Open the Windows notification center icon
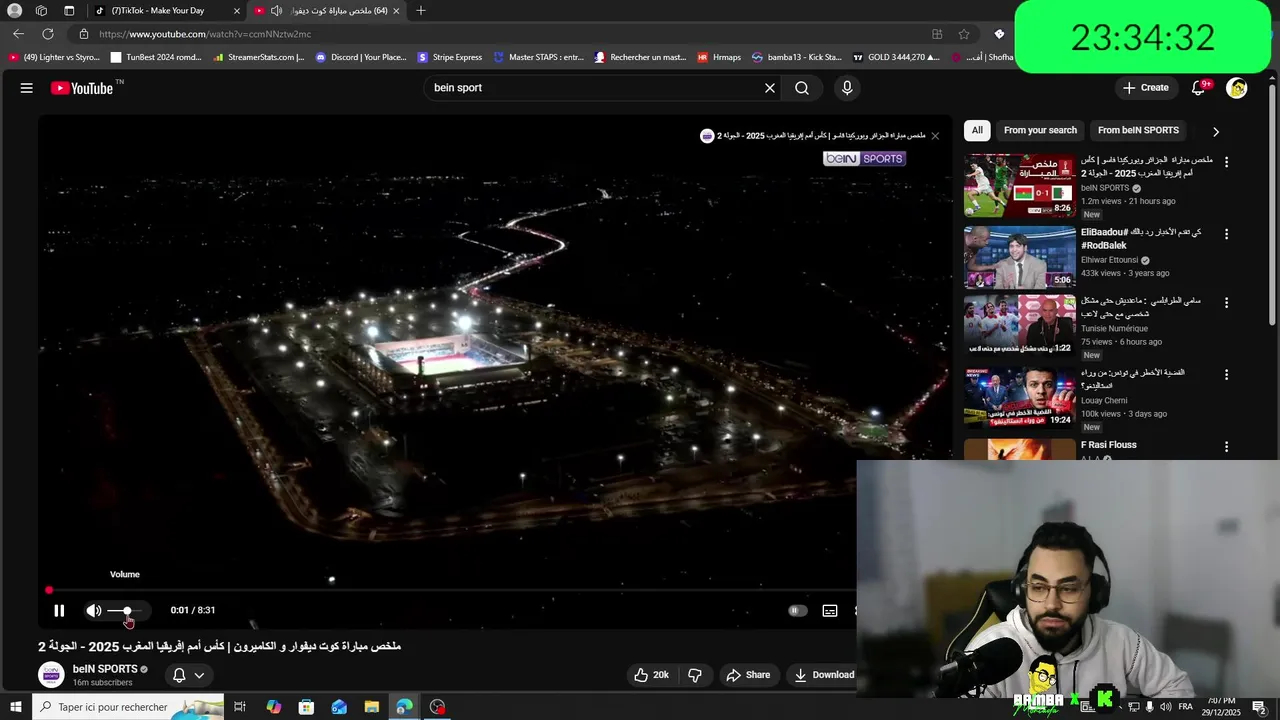The width and height of the screenshot is (1280, 720). pyautogui.click(x=1259, y=707)
